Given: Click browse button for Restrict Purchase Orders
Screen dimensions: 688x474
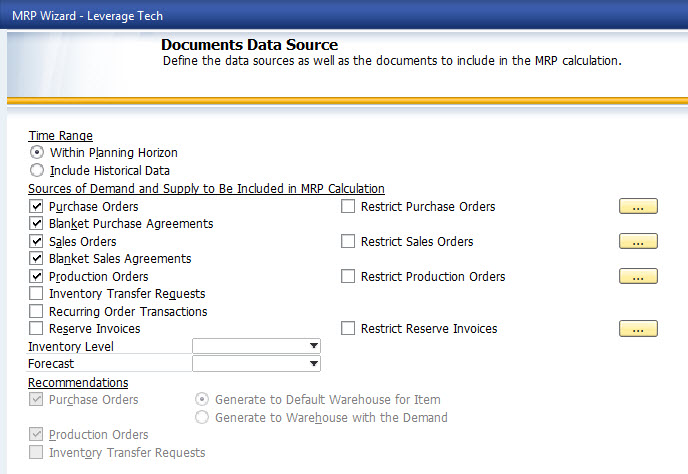Looking at the screenshot, I should point(638,207).
